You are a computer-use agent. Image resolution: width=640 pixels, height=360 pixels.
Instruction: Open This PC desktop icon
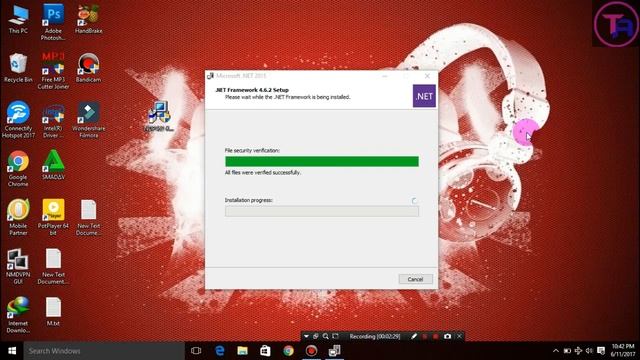click(18, 19)
